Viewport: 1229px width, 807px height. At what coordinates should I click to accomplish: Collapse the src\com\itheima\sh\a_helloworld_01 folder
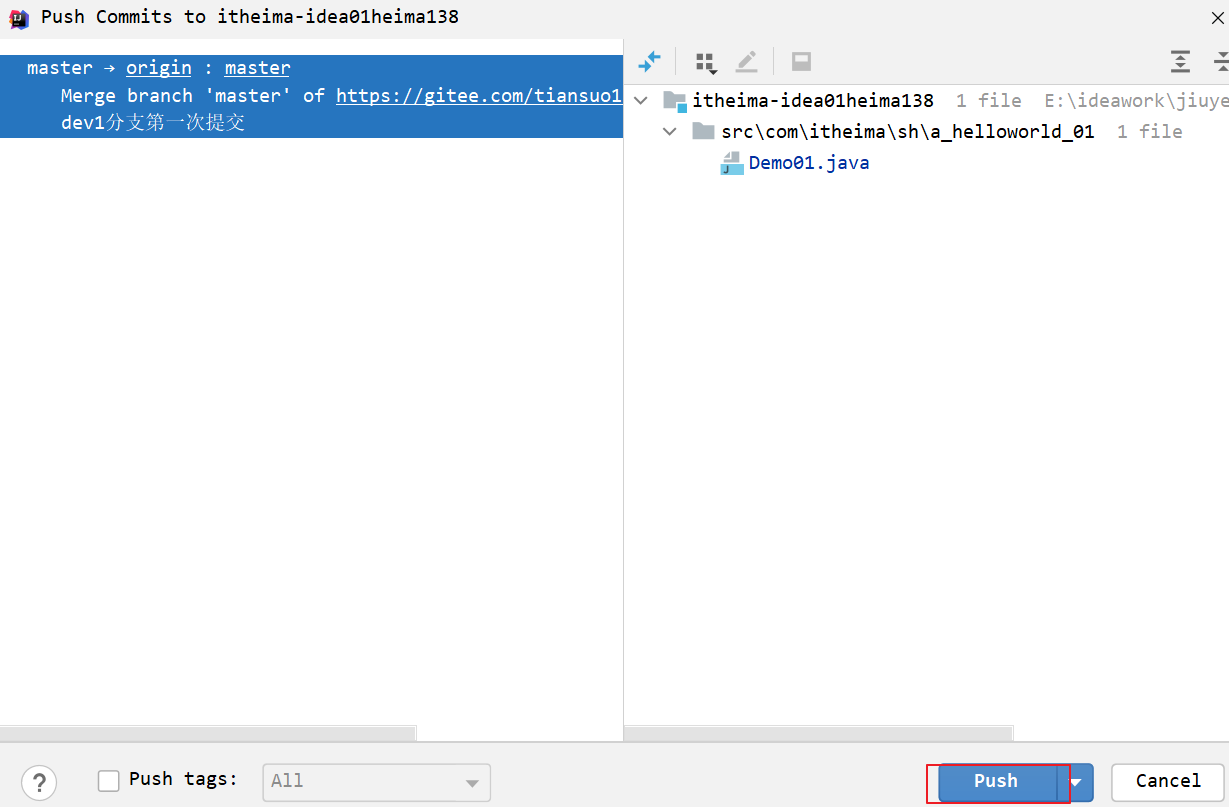point(670,132)
